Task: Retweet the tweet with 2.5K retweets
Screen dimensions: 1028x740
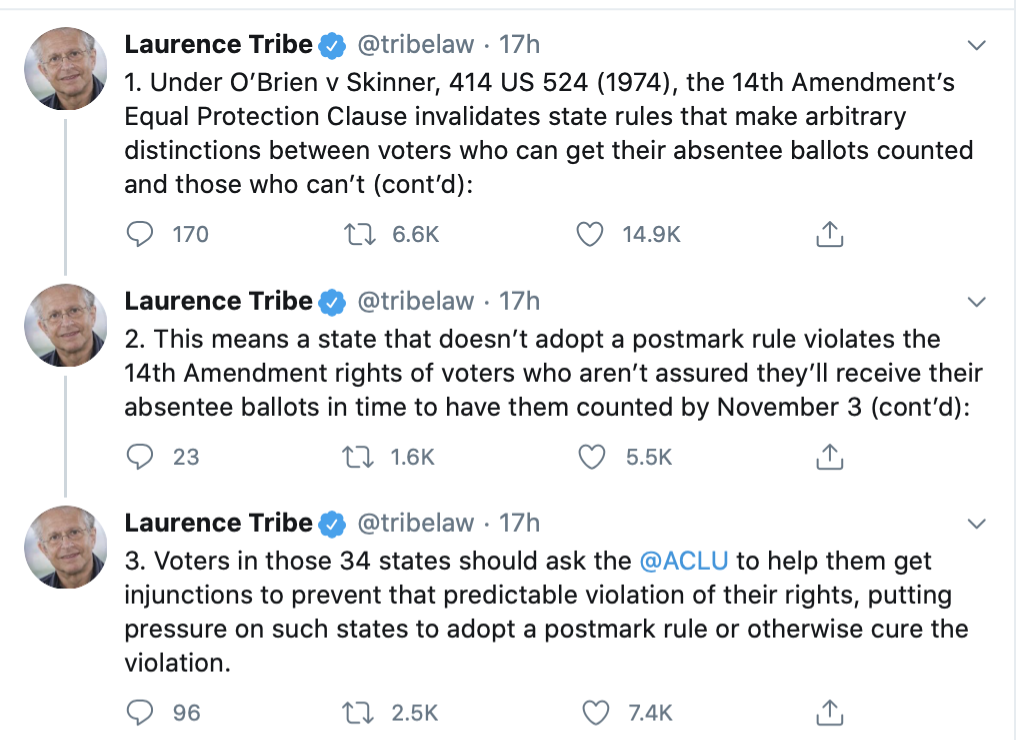Action: 355,712
